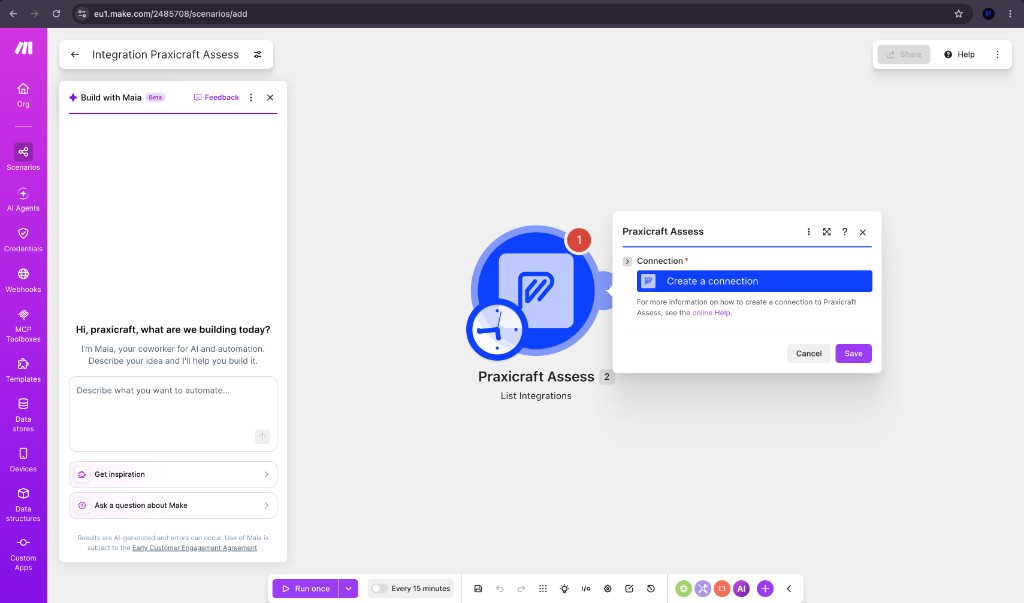The height and width of the screenshot is (603, 1024).
Task: Open the Make logo home
Action: pos(24,48)
